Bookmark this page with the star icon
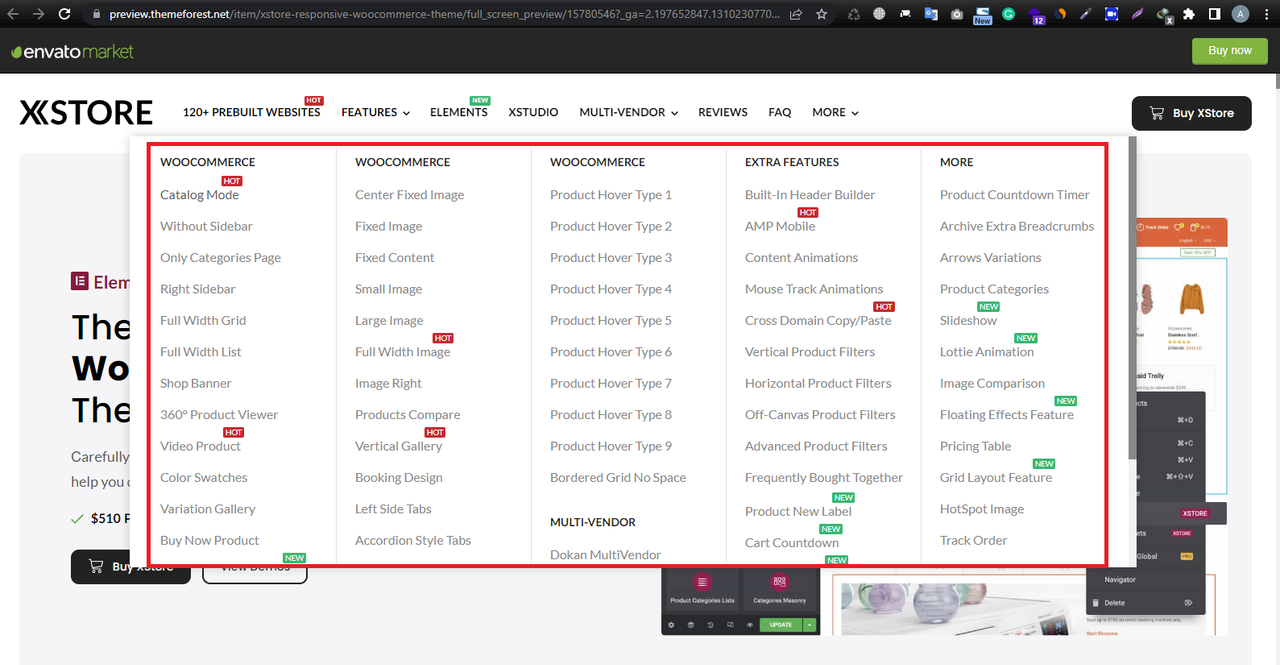 point(821,15)
